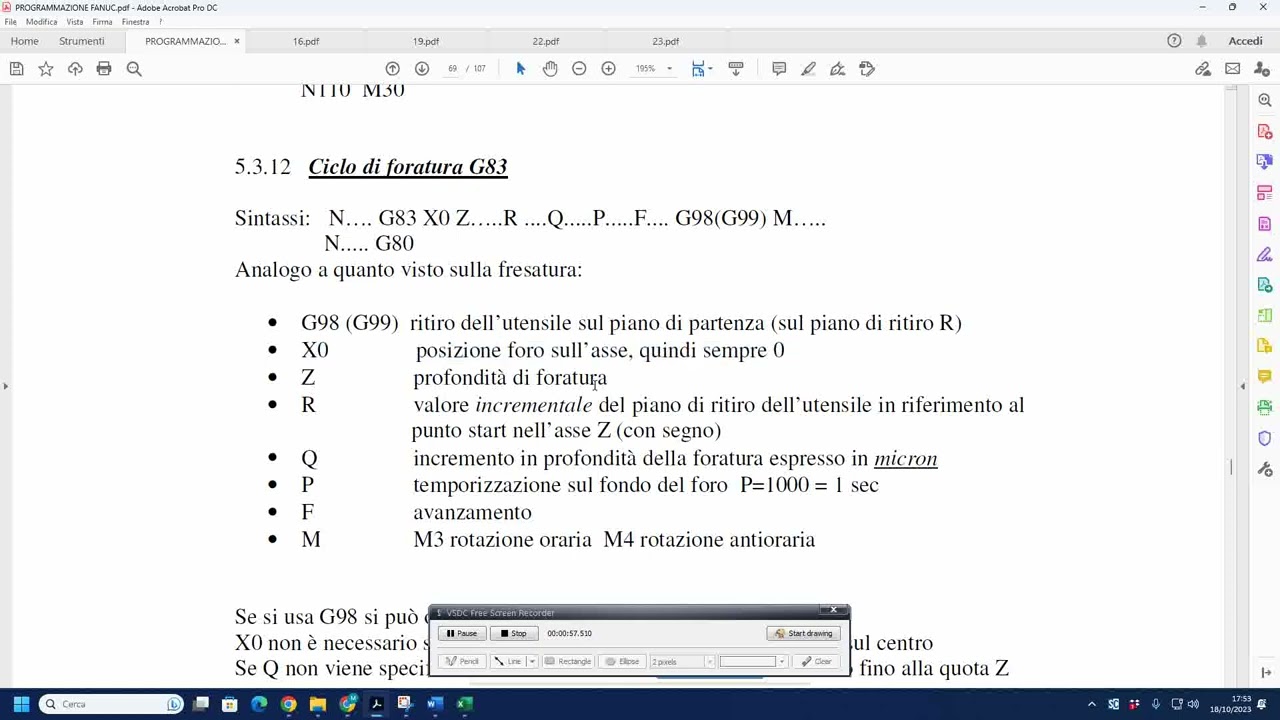Open the fit page options dropdown arrow

[710, 69]
